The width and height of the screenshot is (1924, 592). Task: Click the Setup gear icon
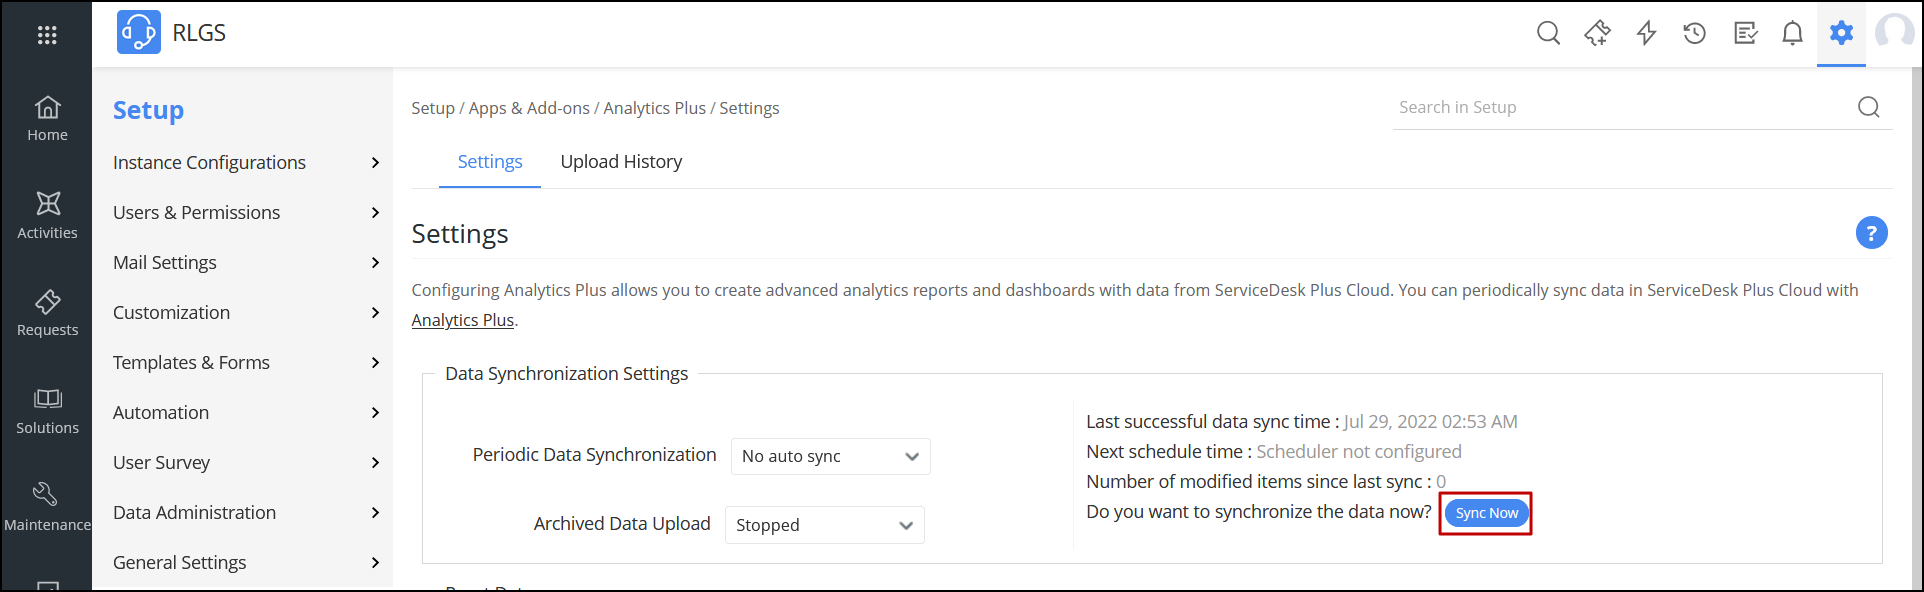[1841, 33]
